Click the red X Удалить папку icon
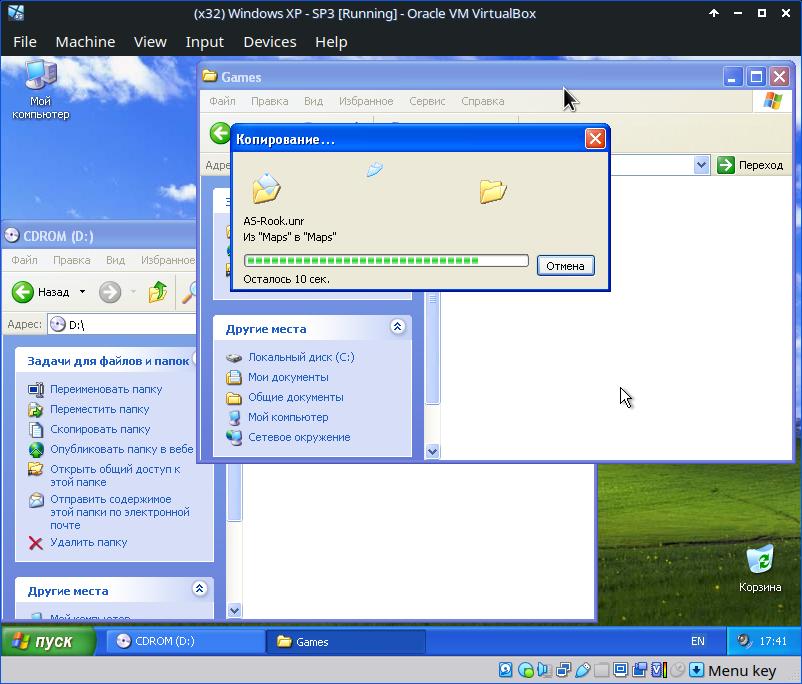 pyautogui.click(x=36, y=542)
